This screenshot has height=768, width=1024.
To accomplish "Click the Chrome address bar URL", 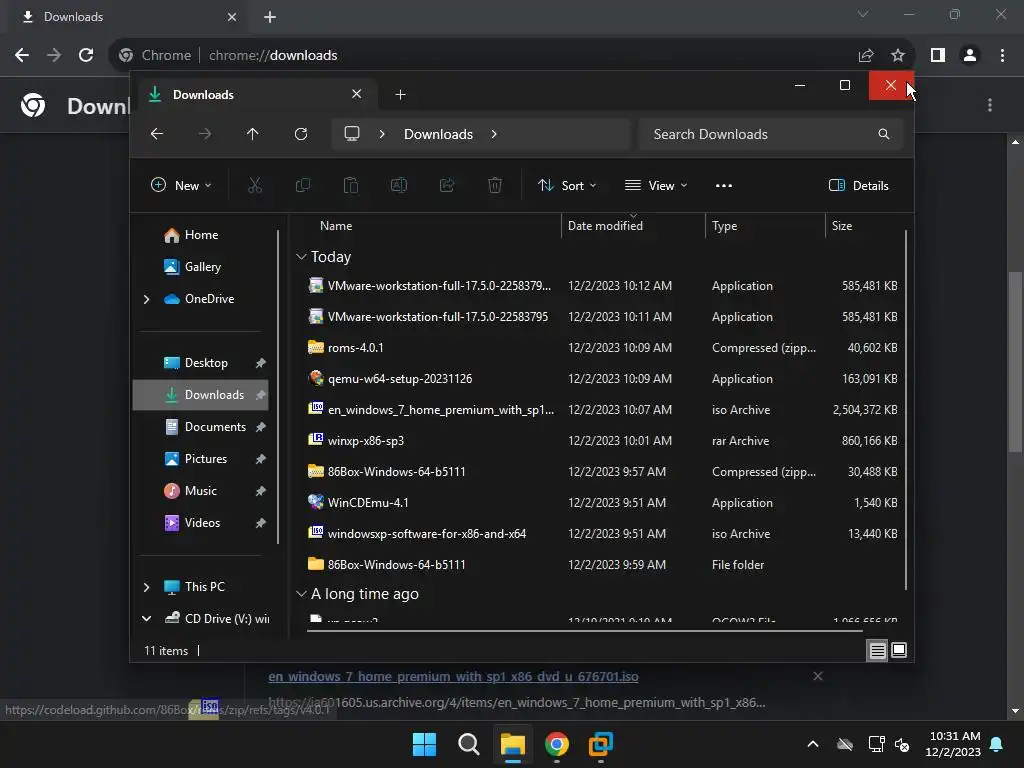I will tap(273, 56).
